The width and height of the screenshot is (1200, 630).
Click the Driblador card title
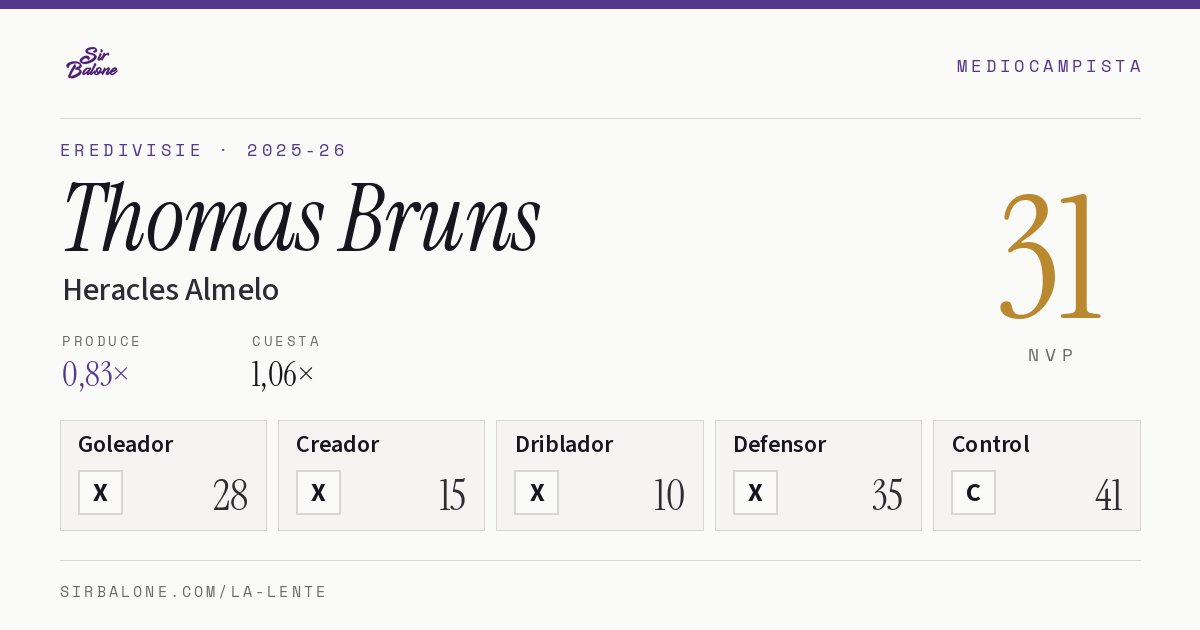point(564,444)
